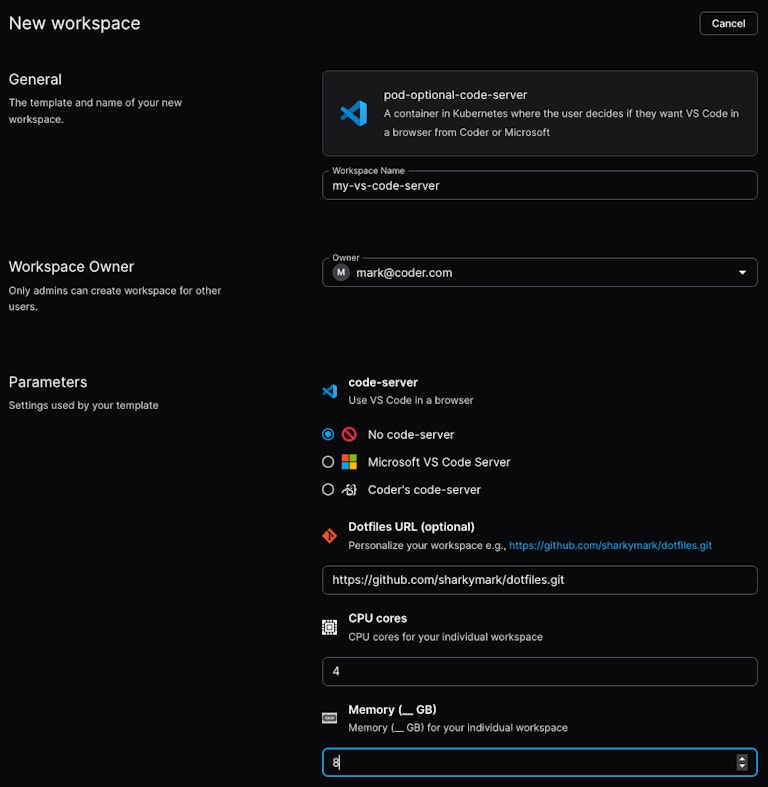This screenshot has width=768, height=787.
Task: Click the Dotfiles URL git icon
Action: pyautogui.click(x=329, y=536)
